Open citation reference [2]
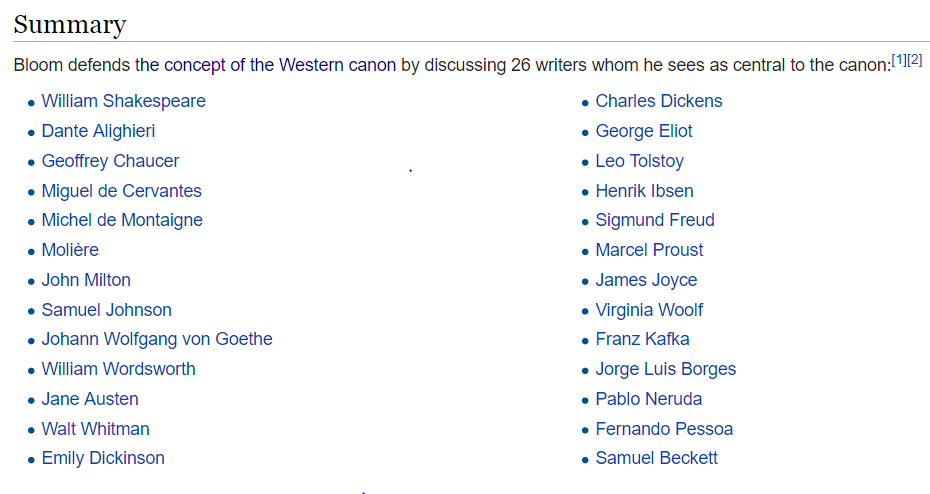Viewport: 930px width, 494px height. pyautogui.click(x=915, y=59)
